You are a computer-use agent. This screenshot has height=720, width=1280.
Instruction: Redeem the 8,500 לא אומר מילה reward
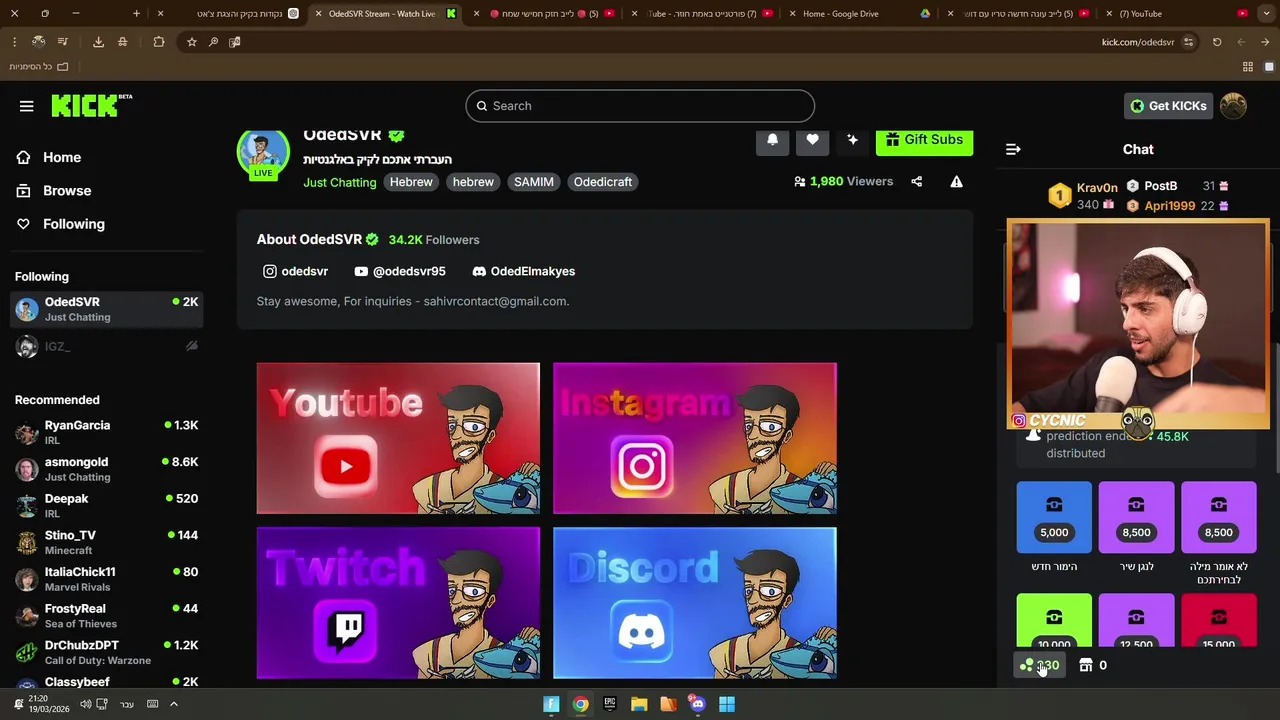pyautogui.click(x=1218, y=517)
